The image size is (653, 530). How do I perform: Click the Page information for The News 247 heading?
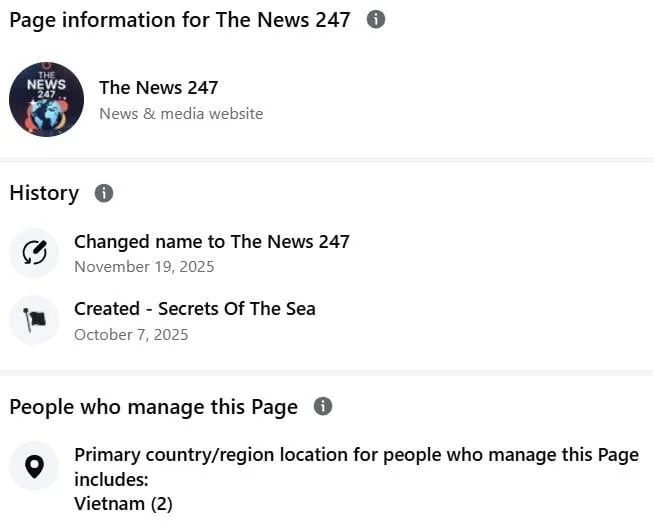[180, 20]
